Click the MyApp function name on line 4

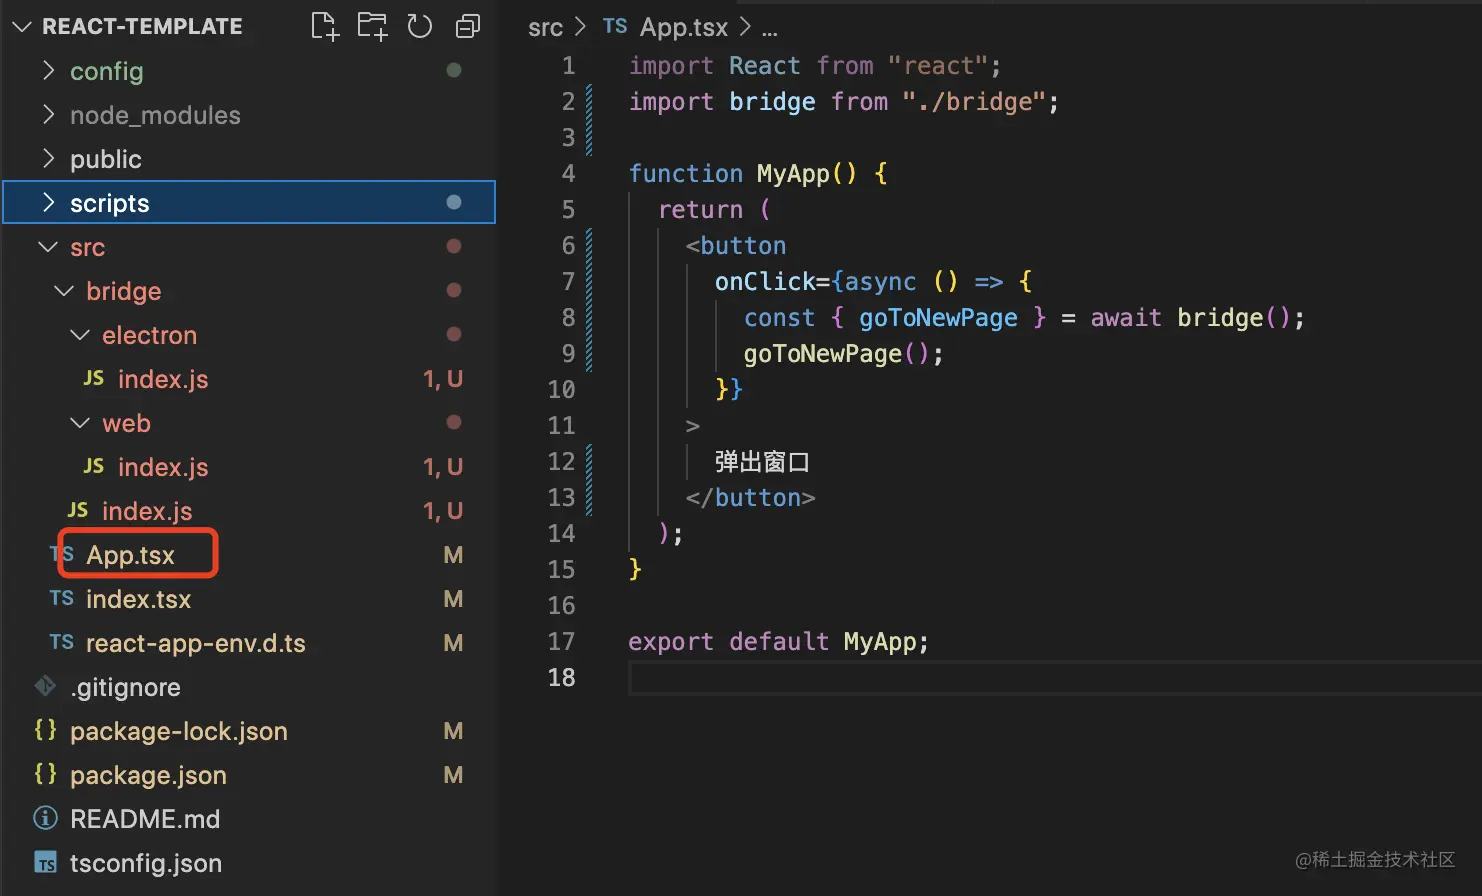pos(794,174)
